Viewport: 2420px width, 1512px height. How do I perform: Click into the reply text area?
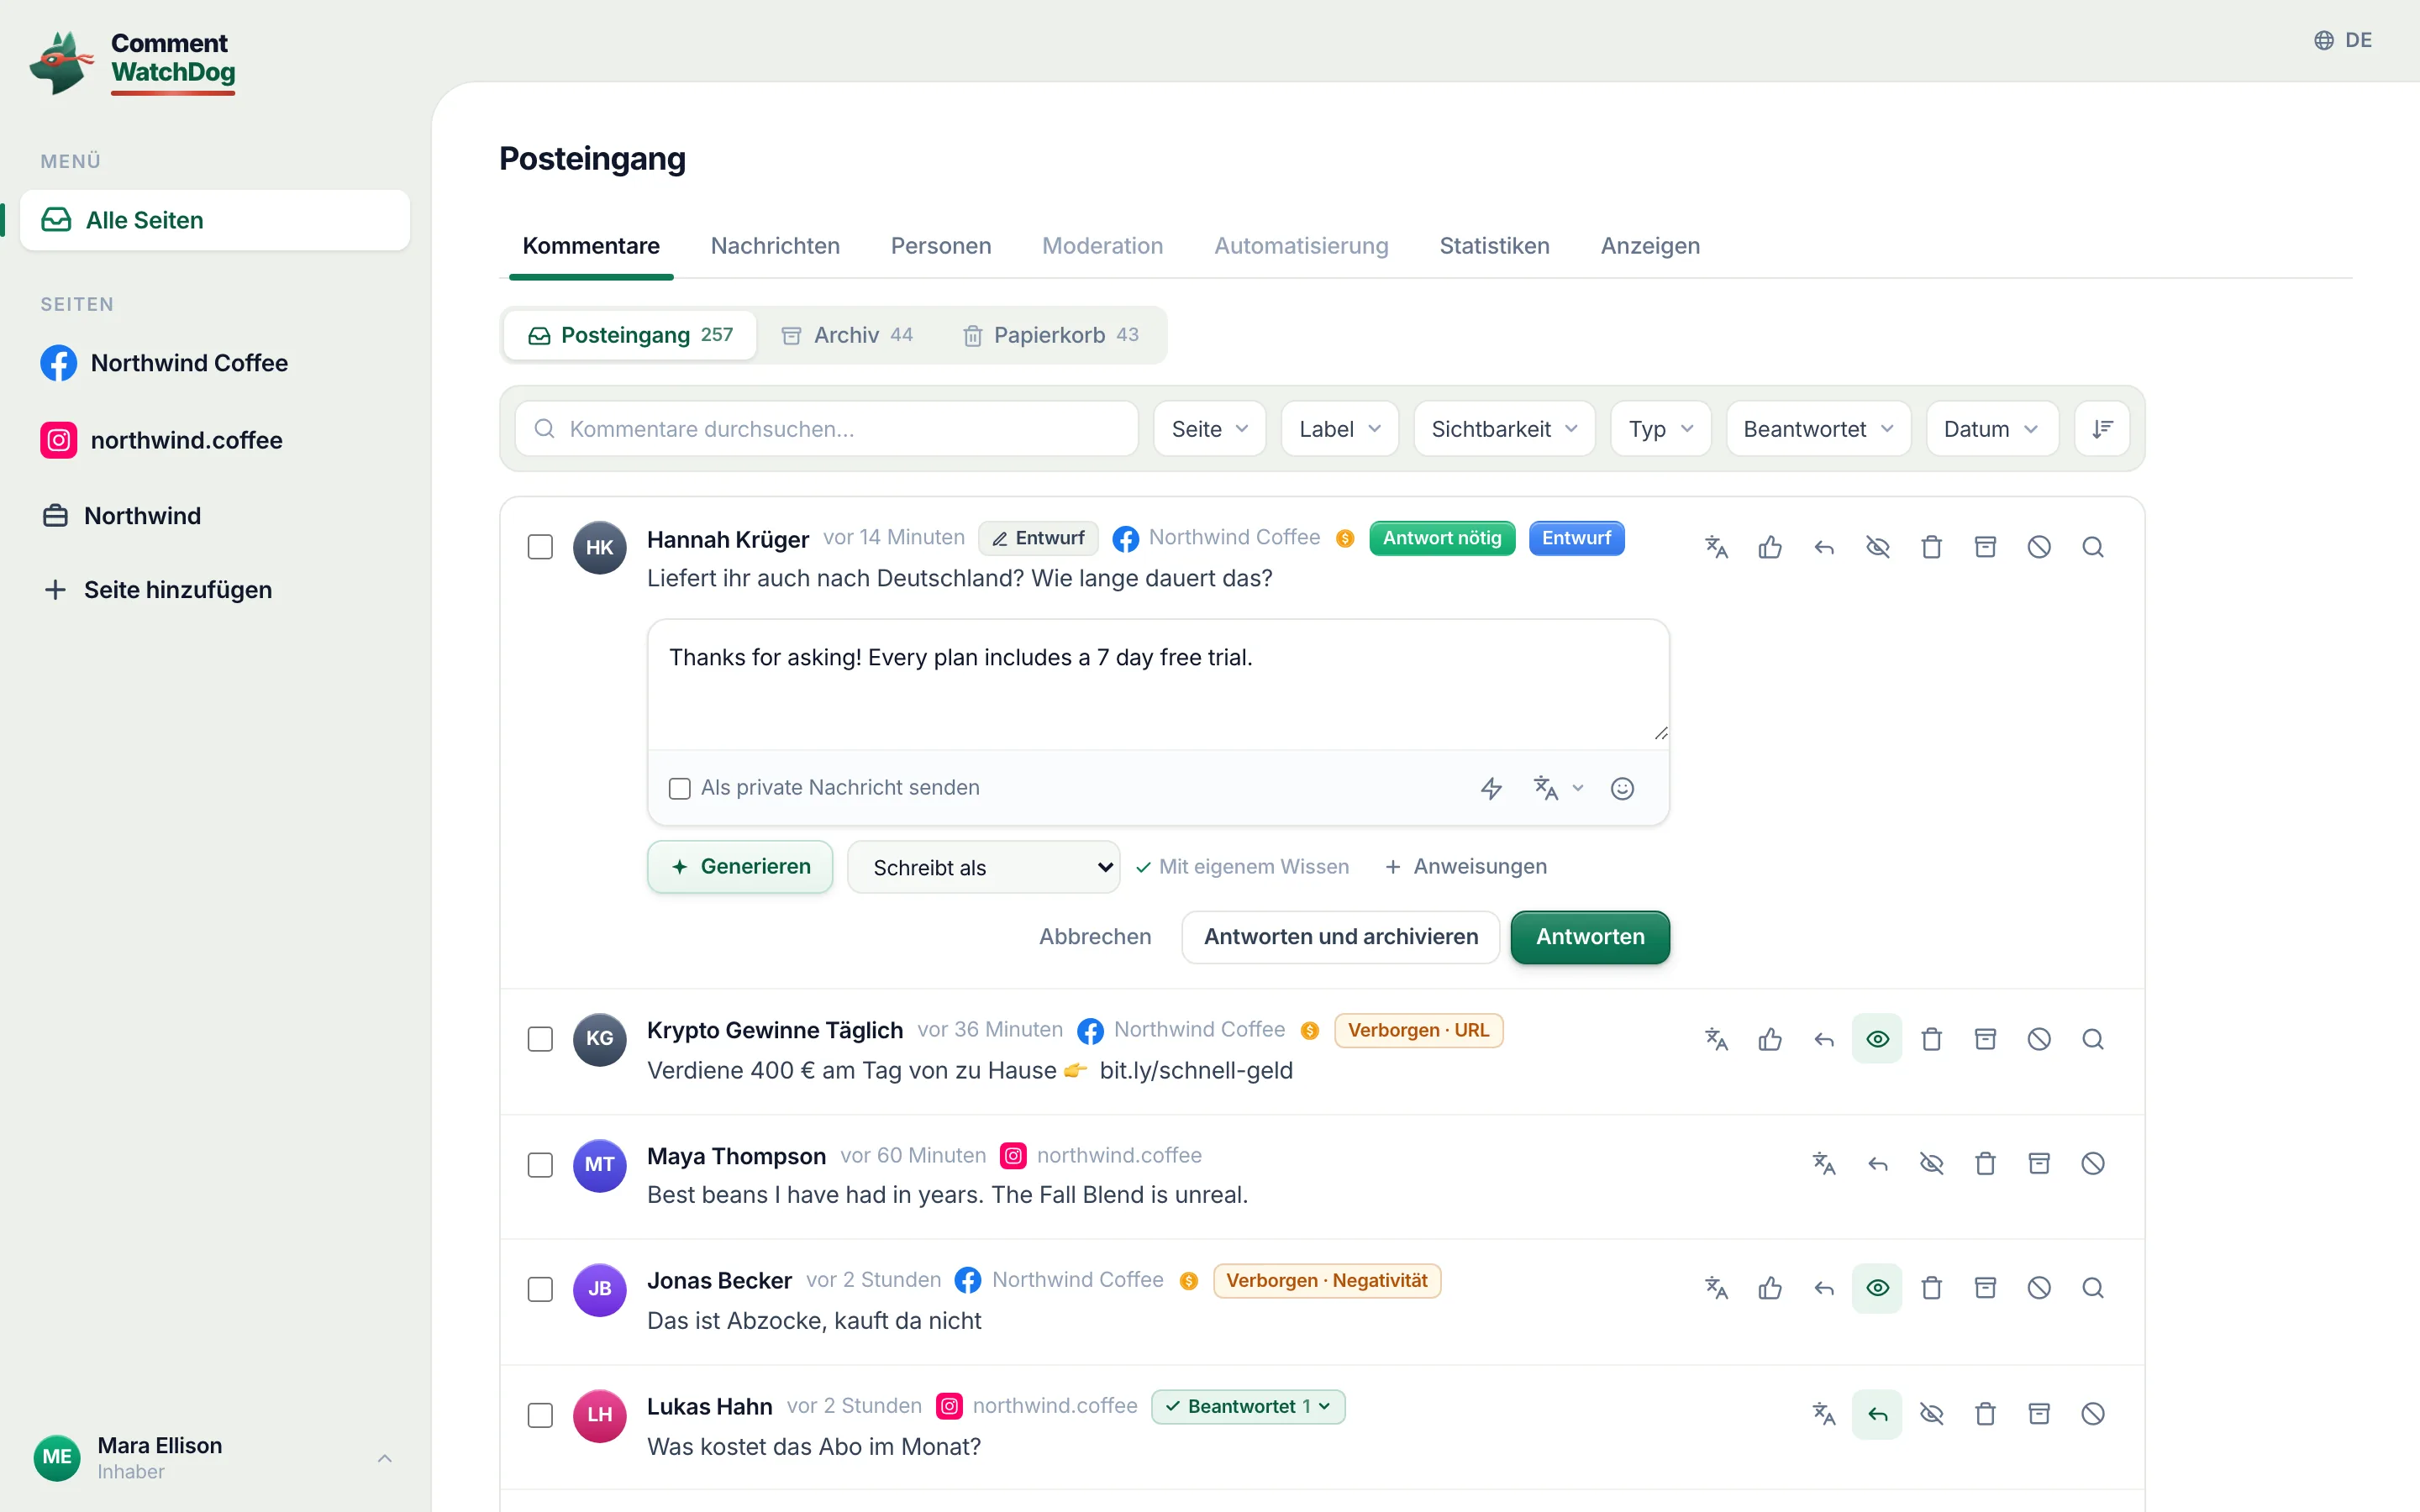1158,685
